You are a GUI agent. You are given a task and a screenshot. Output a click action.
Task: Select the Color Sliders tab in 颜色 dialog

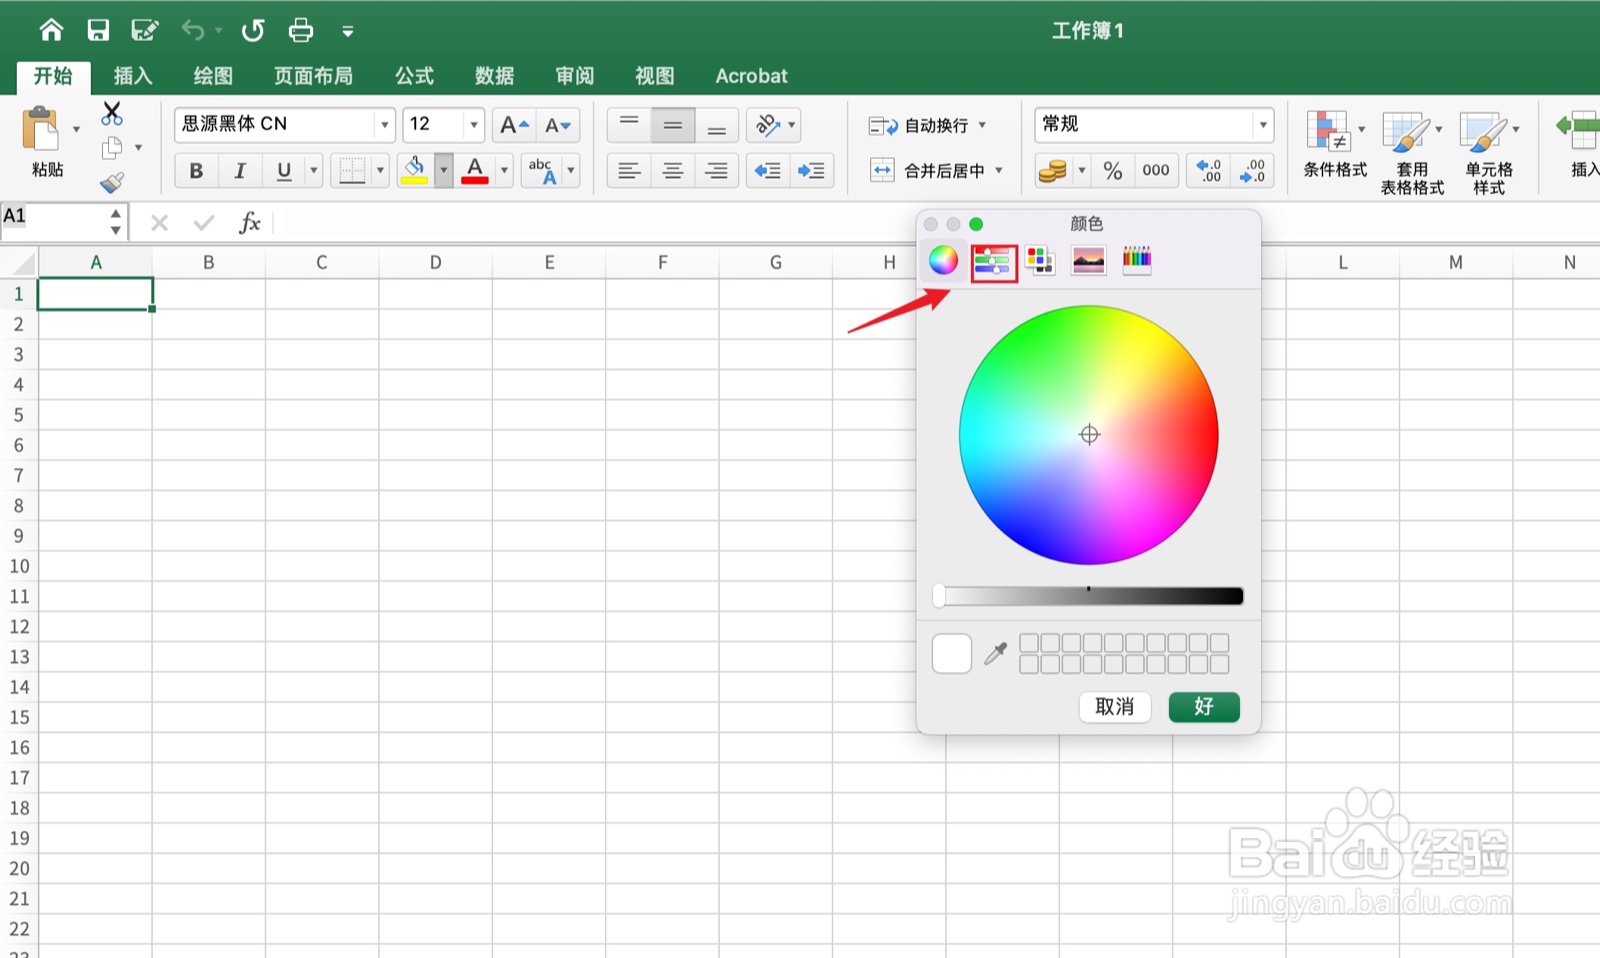pos(993,260)
